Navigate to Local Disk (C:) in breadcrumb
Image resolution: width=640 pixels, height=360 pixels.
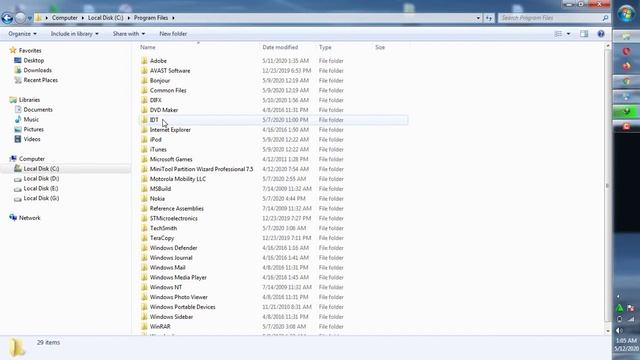[x=105, y=18]
